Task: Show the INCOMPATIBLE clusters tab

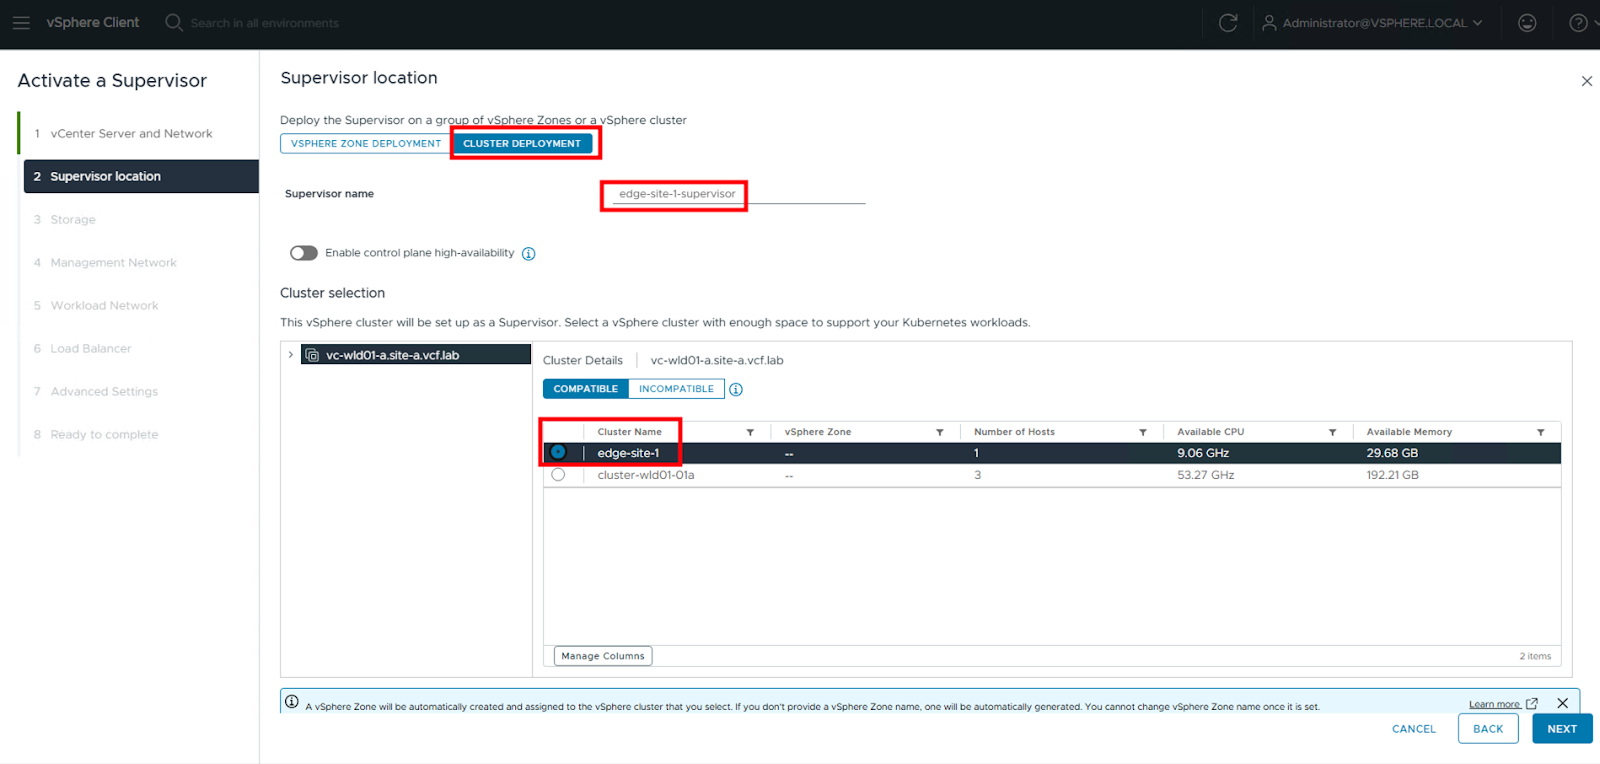Action: (x=677, y=389)
